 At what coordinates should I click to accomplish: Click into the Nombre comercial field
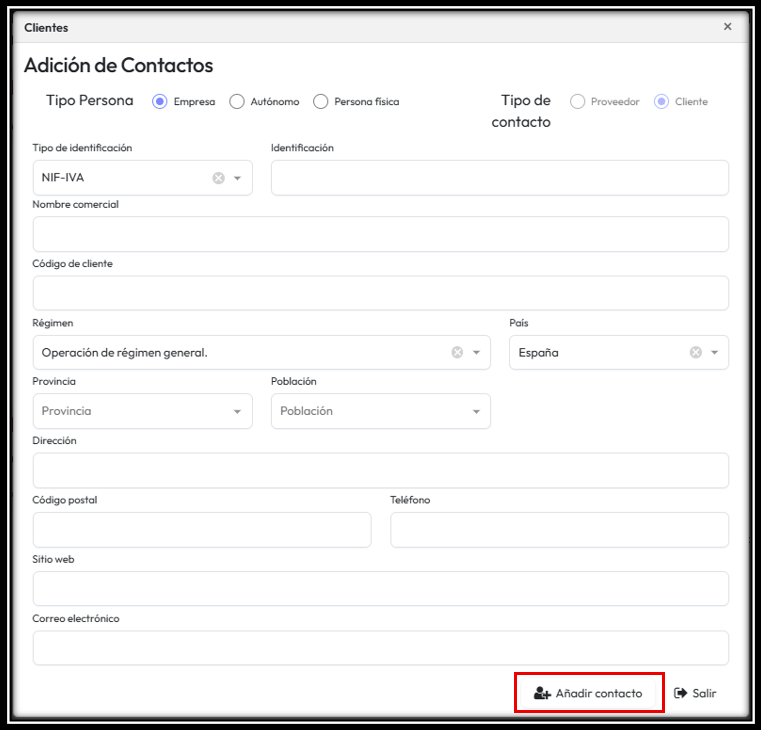[380, 234]
